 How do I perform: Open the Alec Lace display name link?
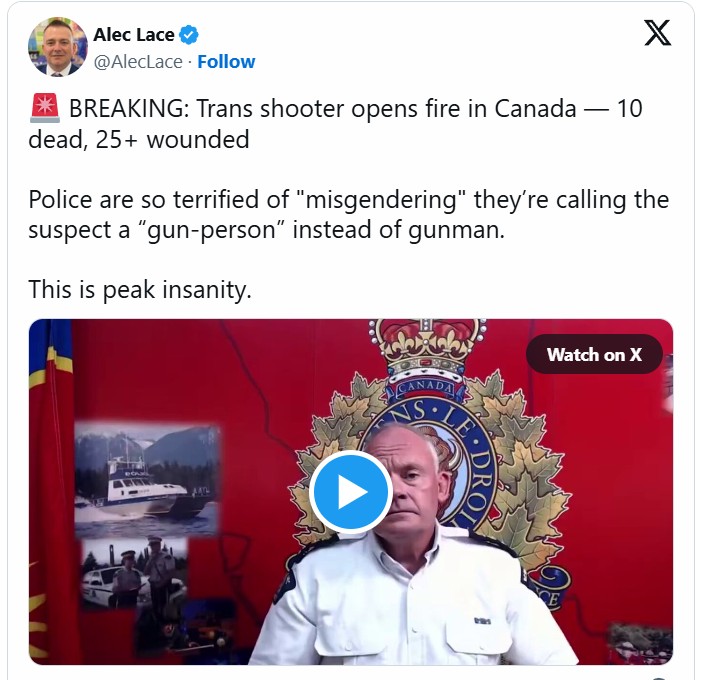134,35
